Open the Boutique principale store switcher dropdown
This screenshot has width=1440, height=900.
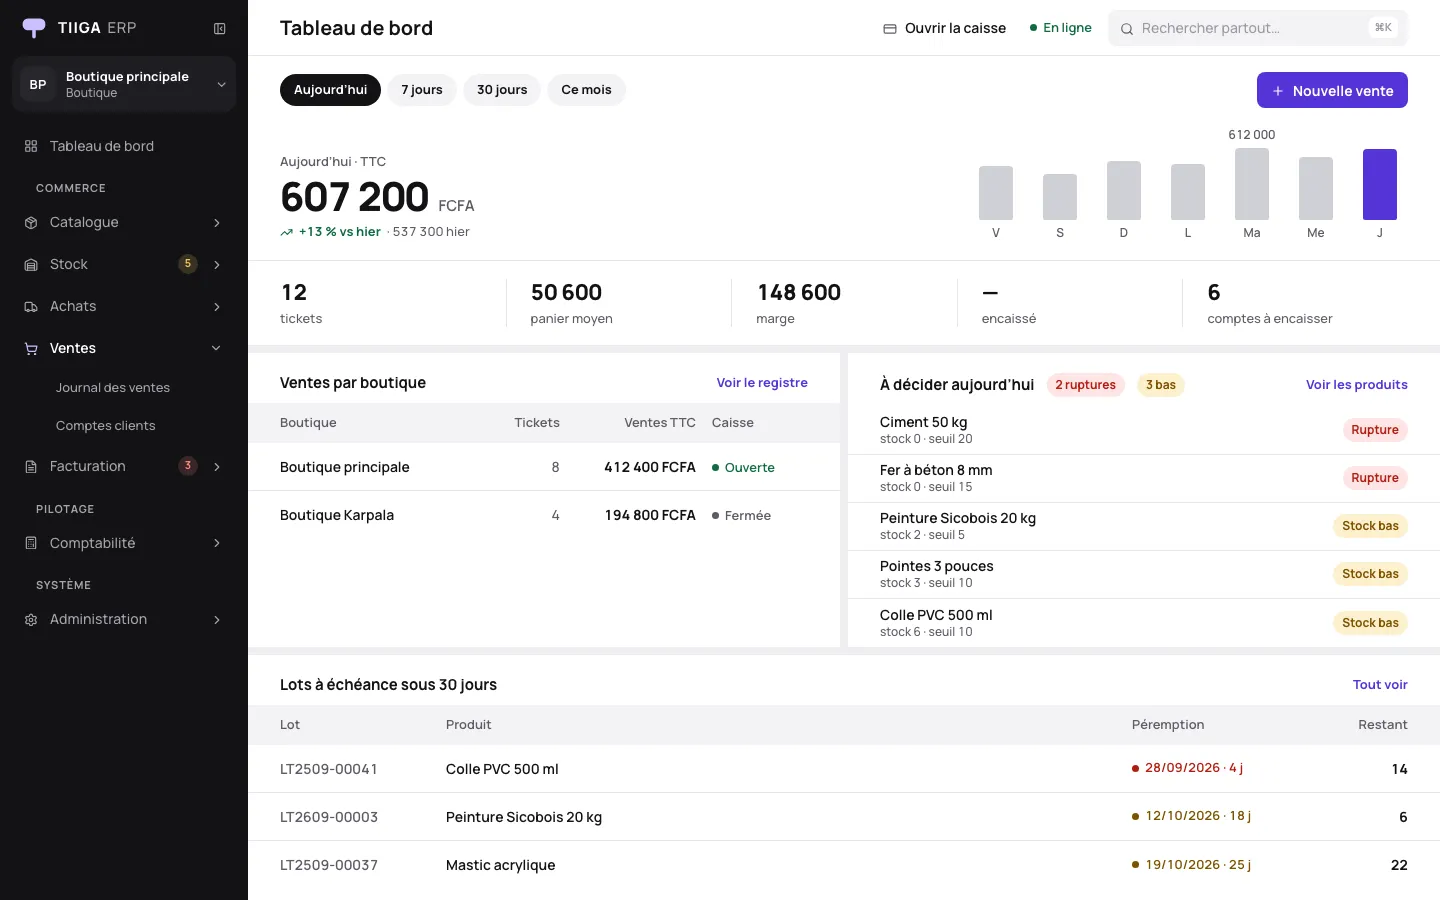pyautogui.click(x=124, y=84)
